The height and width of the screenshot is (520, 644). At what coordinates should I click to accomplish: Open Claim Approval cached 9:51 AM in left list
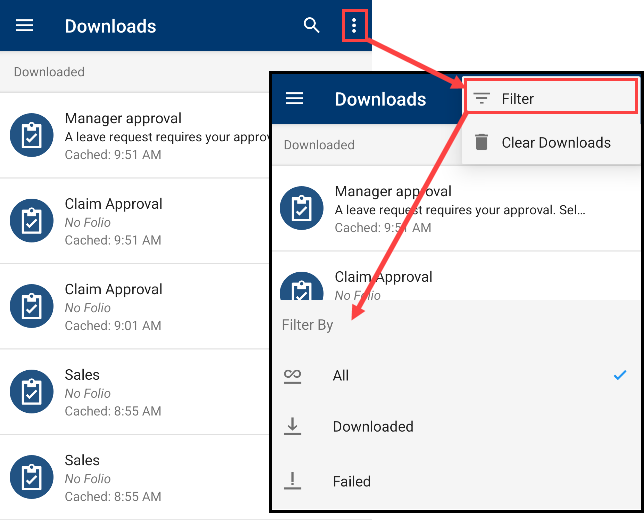(135, 221)
